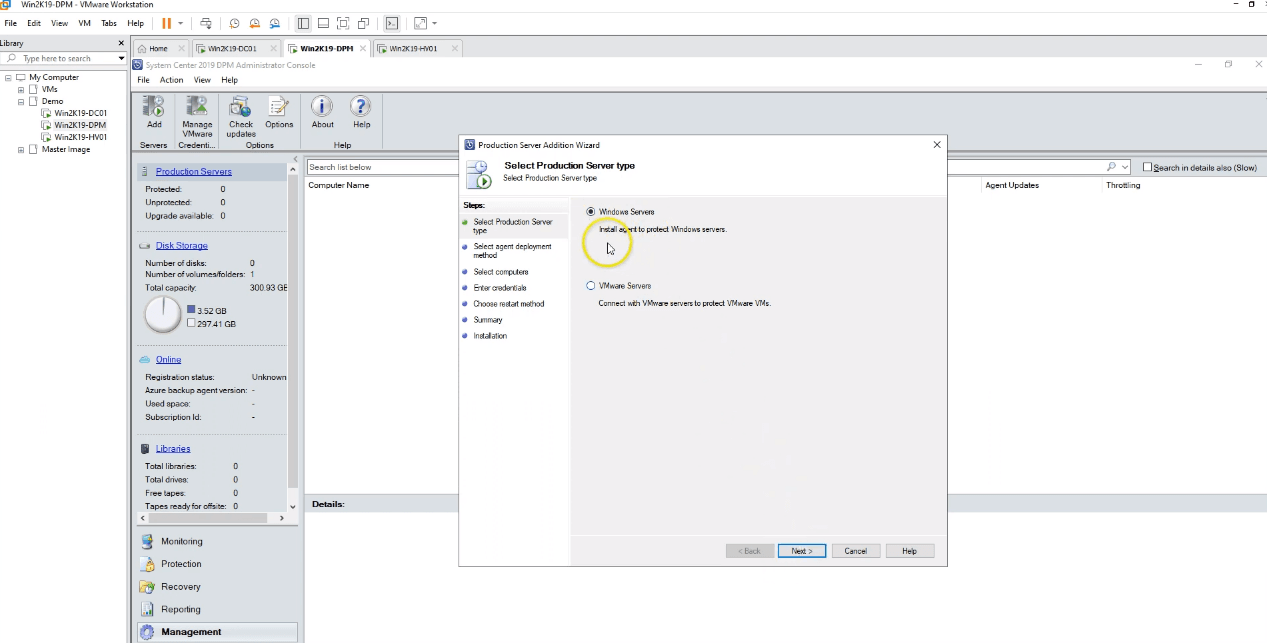
Task: Open the pause button dropdown arrow
Action: 181,23
